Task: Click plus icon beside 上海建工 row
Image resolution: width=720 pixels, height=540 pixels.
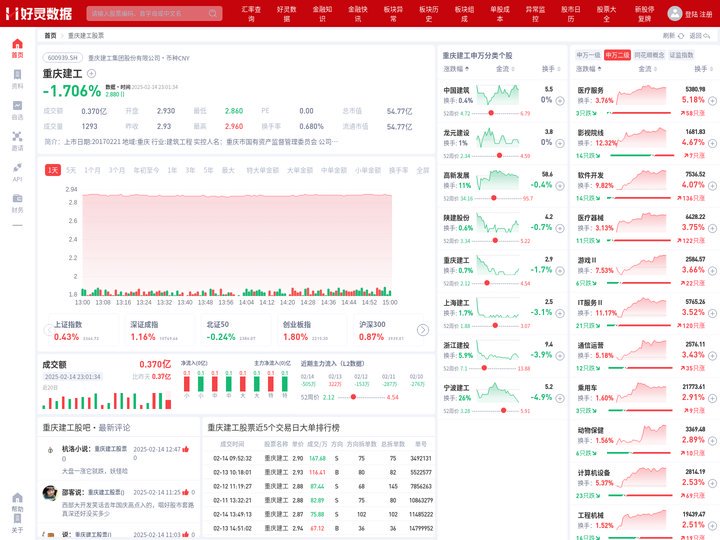Action: click(560, 313)
